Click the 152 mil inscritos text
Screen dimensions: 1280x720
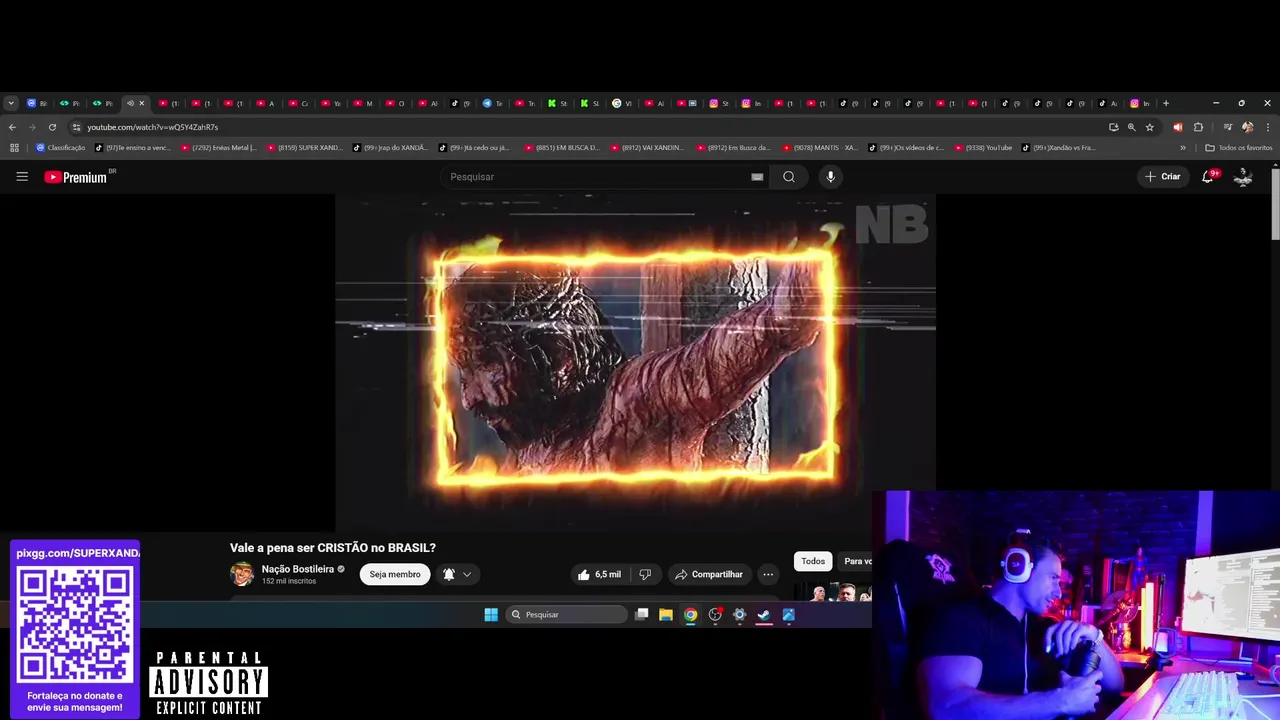[x=289, y=581]
